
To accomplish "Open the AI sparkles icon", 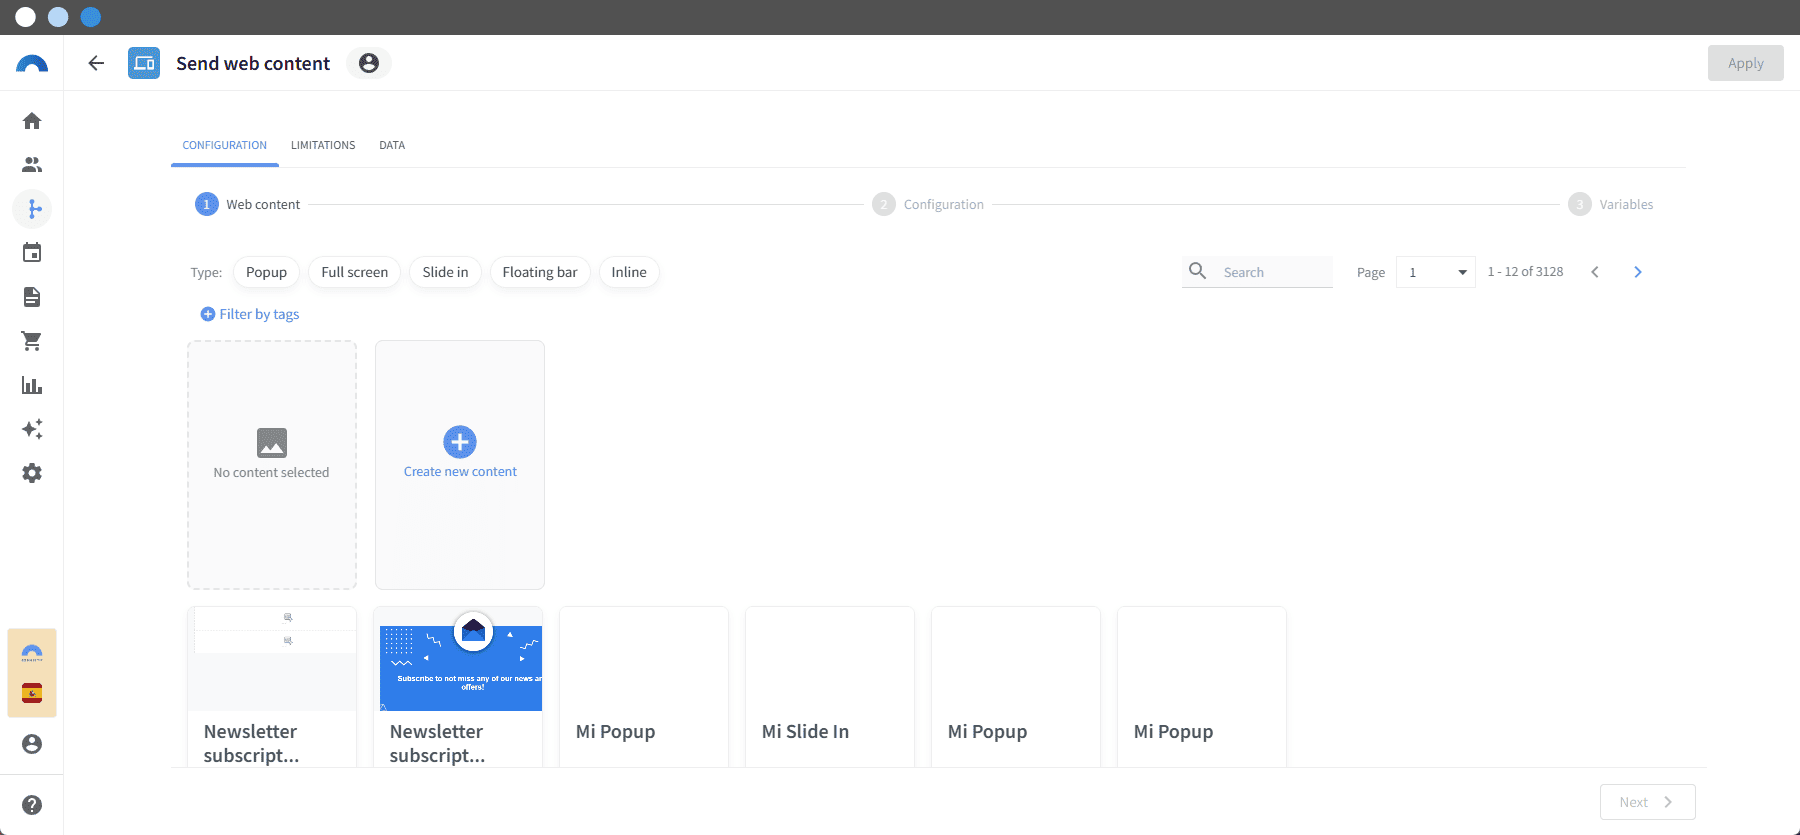I will click(32, 429).
